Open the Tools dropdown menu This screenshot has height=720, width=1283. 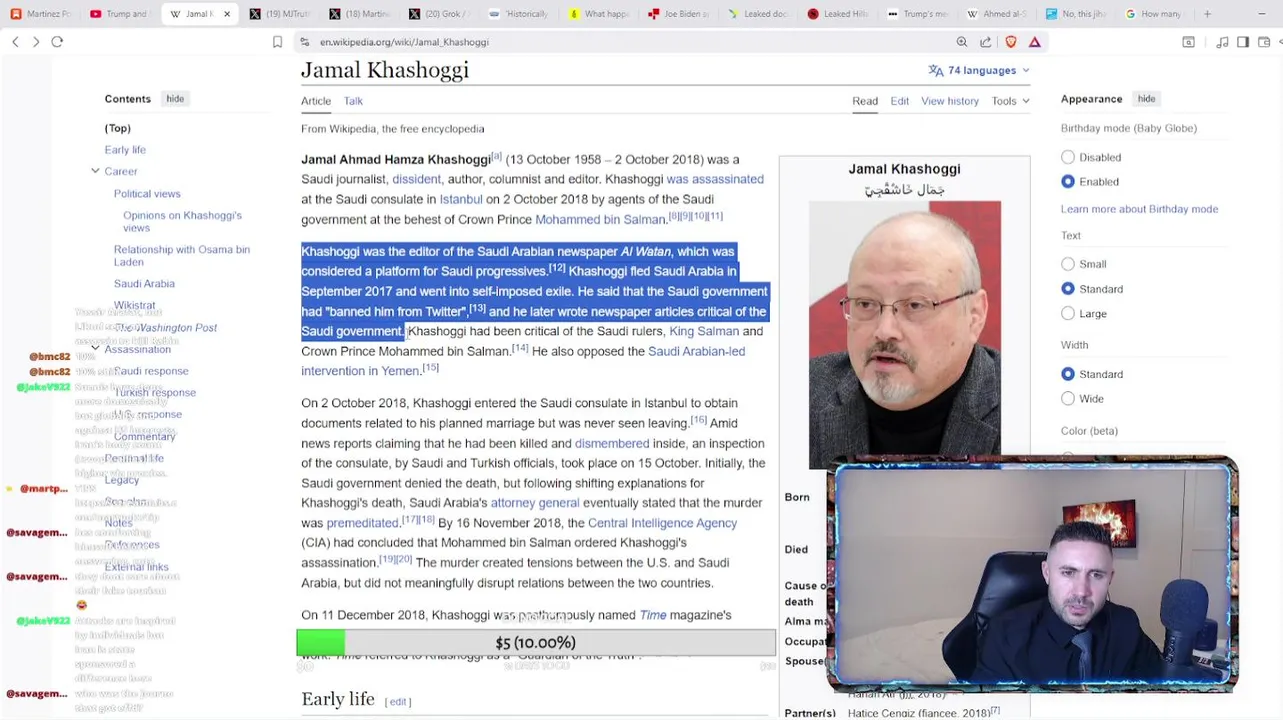point(1010,101)
